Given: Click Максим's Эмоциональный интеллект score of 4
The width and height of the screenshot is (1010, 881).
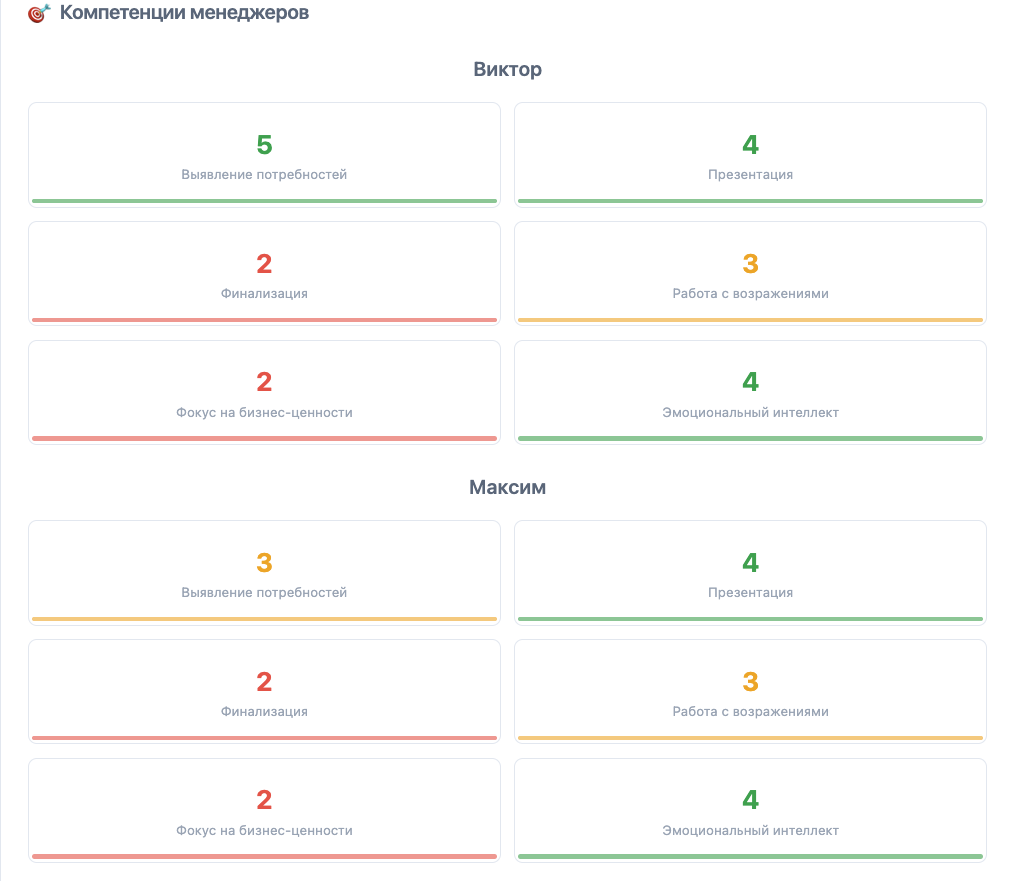Looking at the screenshot, I should click(750, 800).
